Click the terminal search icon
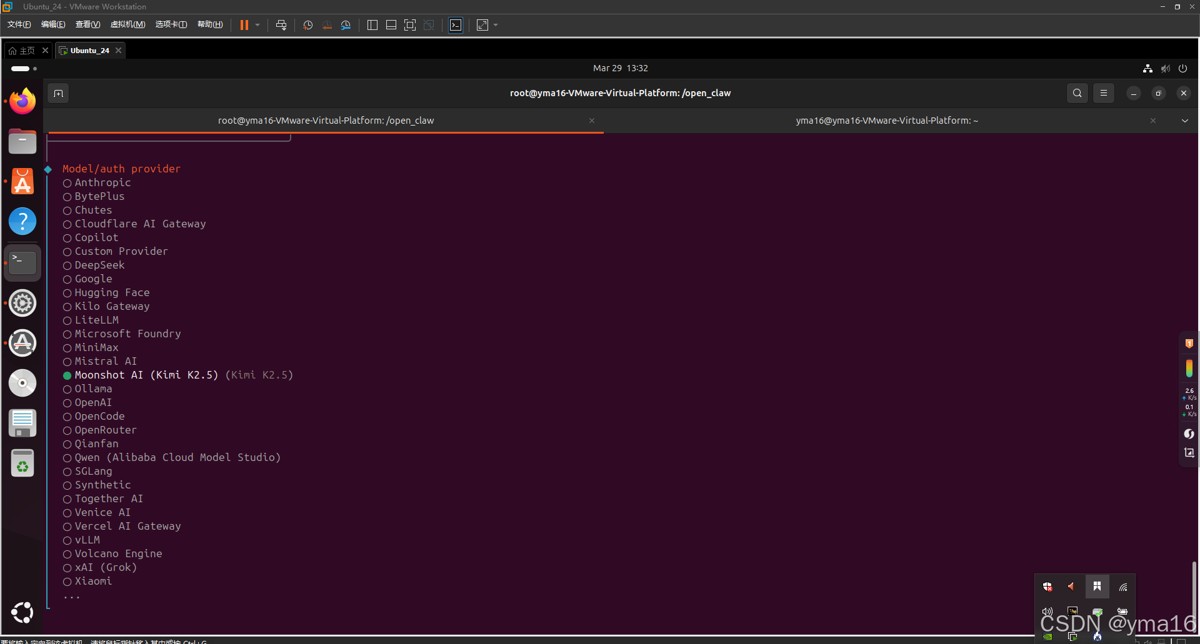Viewport: 1200px width, 644px height. click(x=1077, y=93)
